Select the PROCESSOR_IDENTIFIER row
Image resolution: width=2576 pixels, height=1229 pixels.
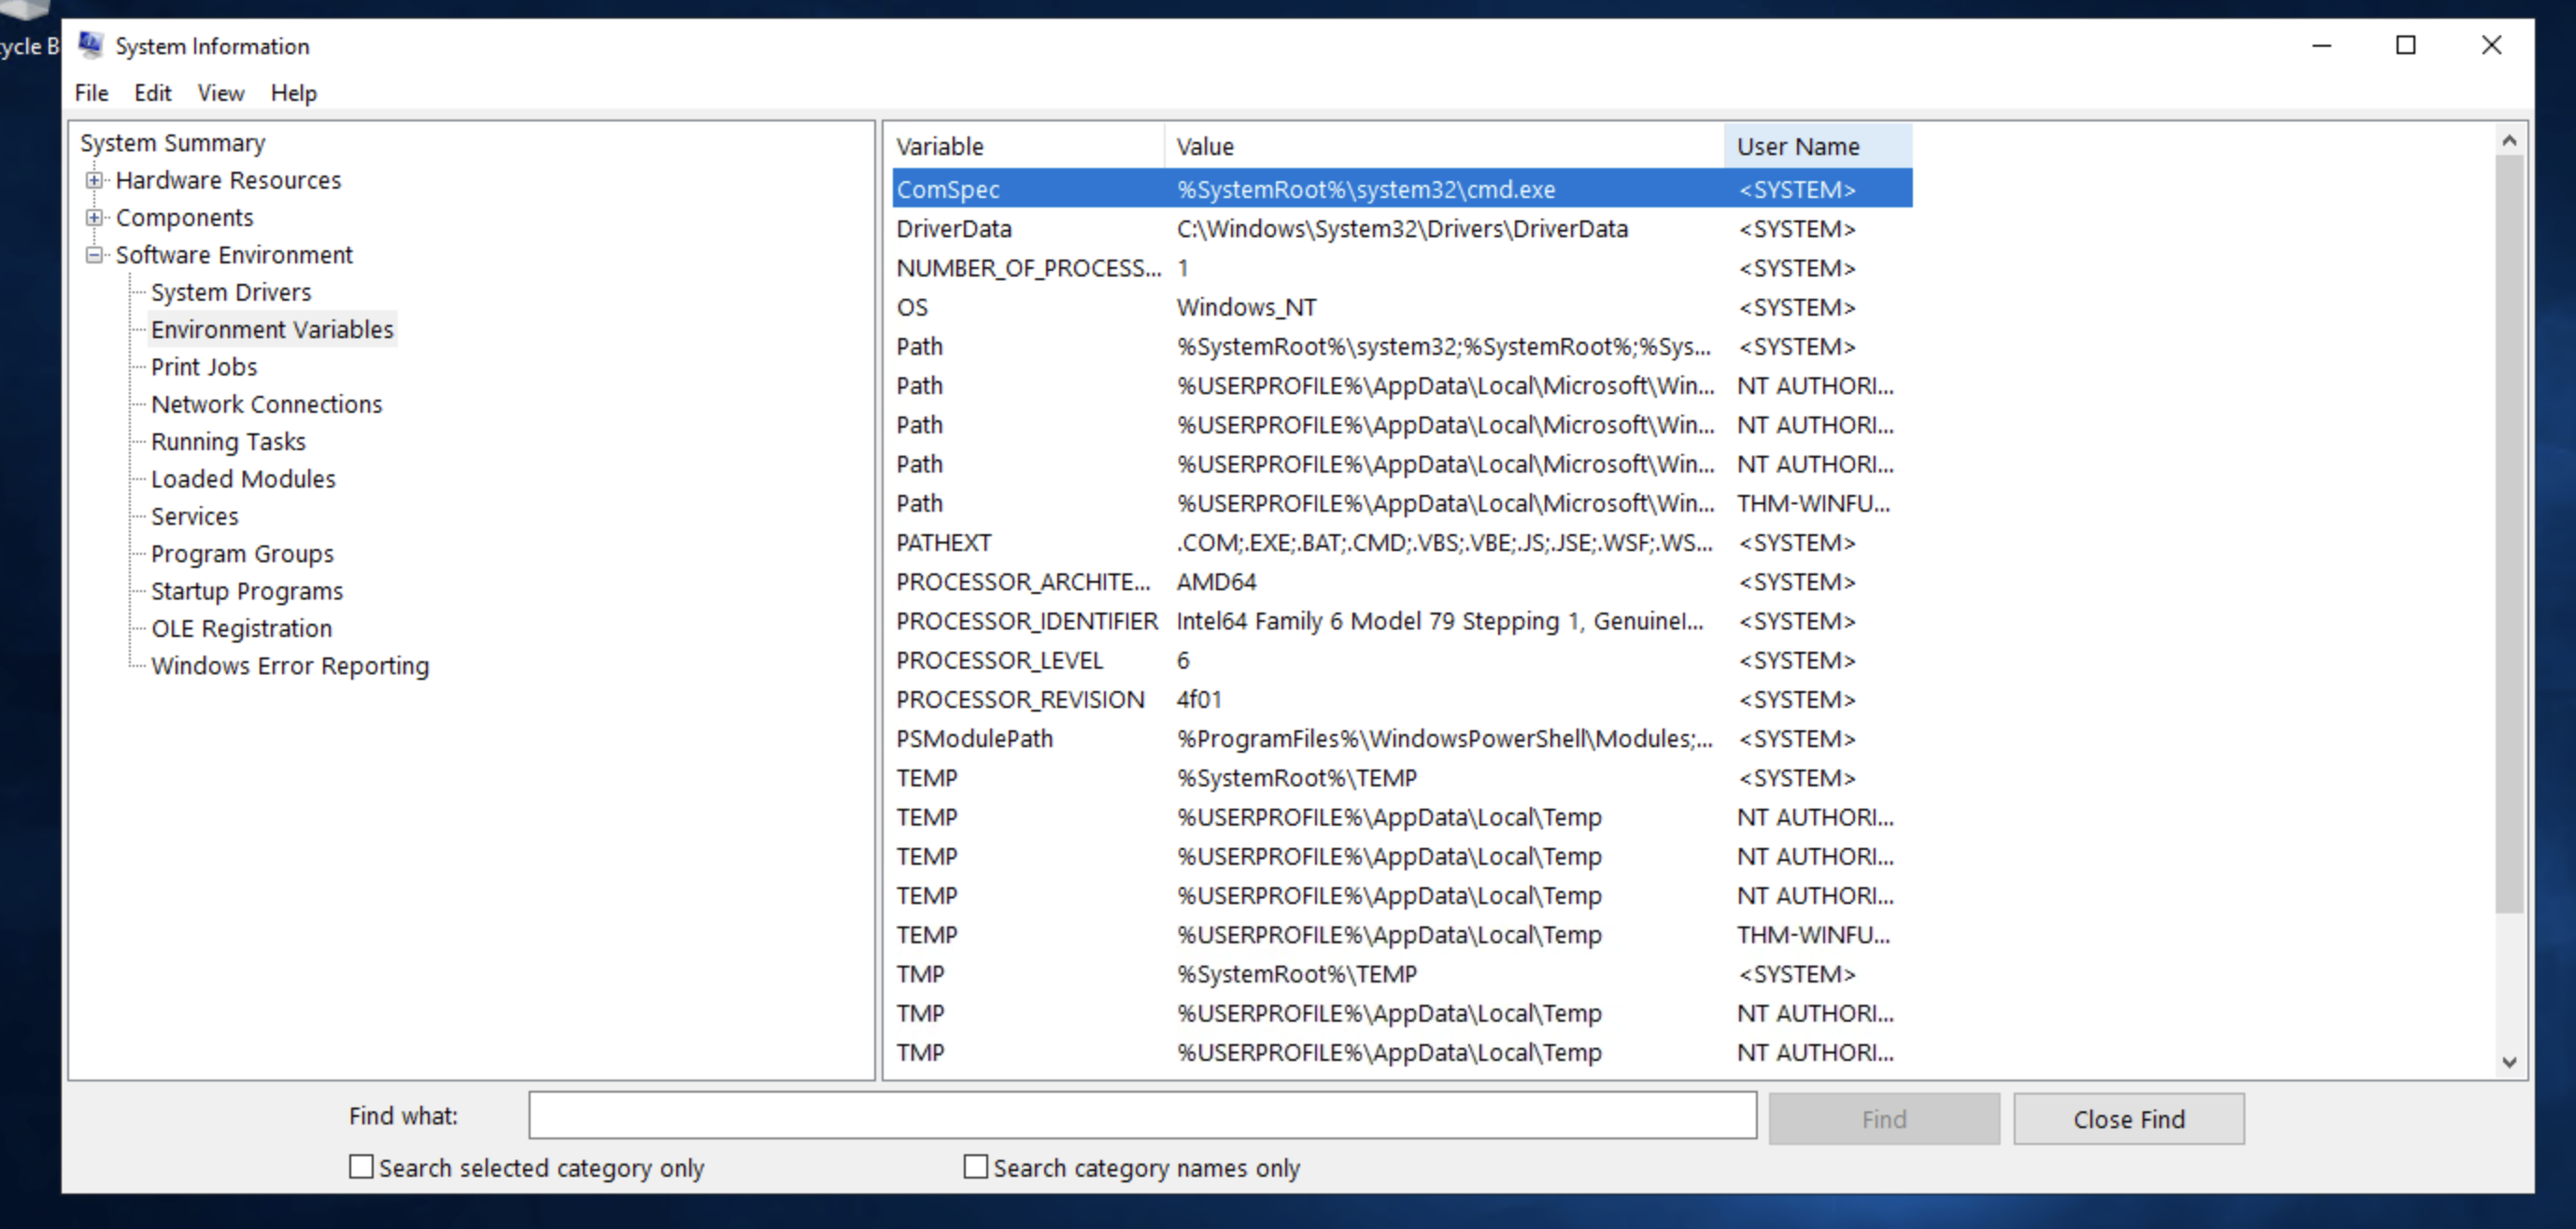pyautogui.click(x=1026, y=621)
